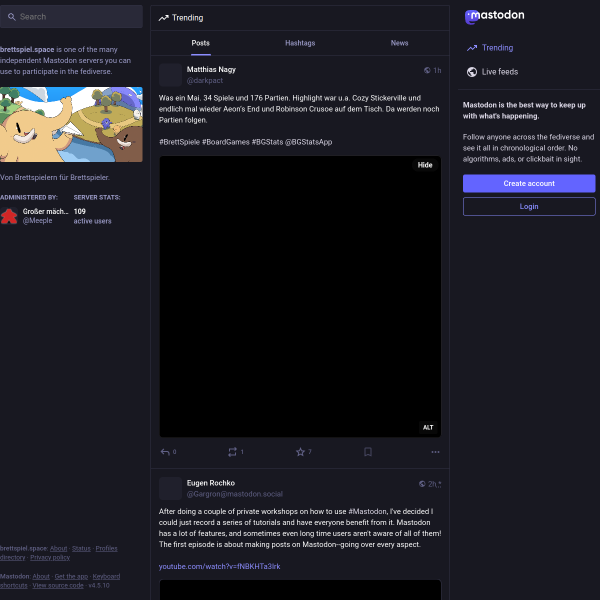Switch to the News tab
Image resolution: width=600 pixels, height=600 pixels.
pos(399,43)
